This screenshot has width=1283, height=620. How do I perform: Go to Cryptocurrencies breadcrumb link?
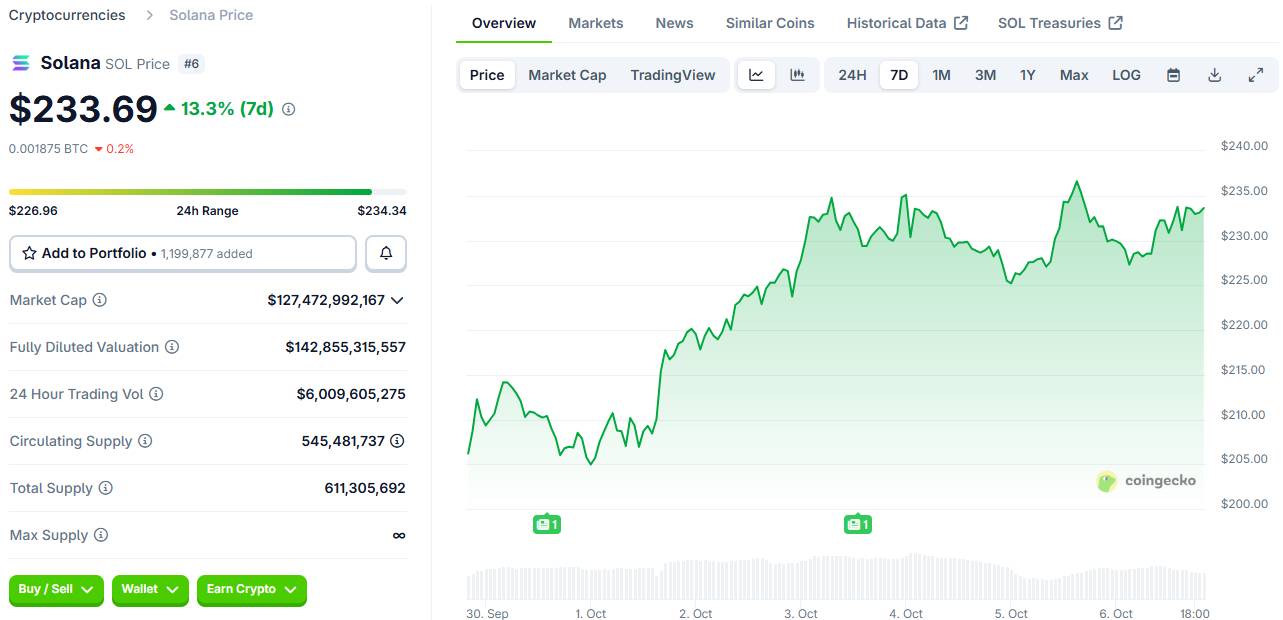tap(67, 15)
